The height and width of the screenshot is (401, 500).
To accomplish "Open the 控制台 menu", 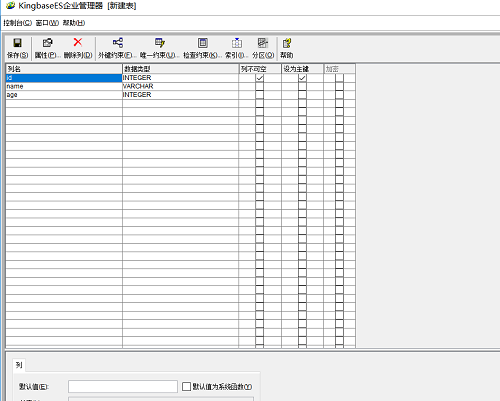I will [18, 23].
